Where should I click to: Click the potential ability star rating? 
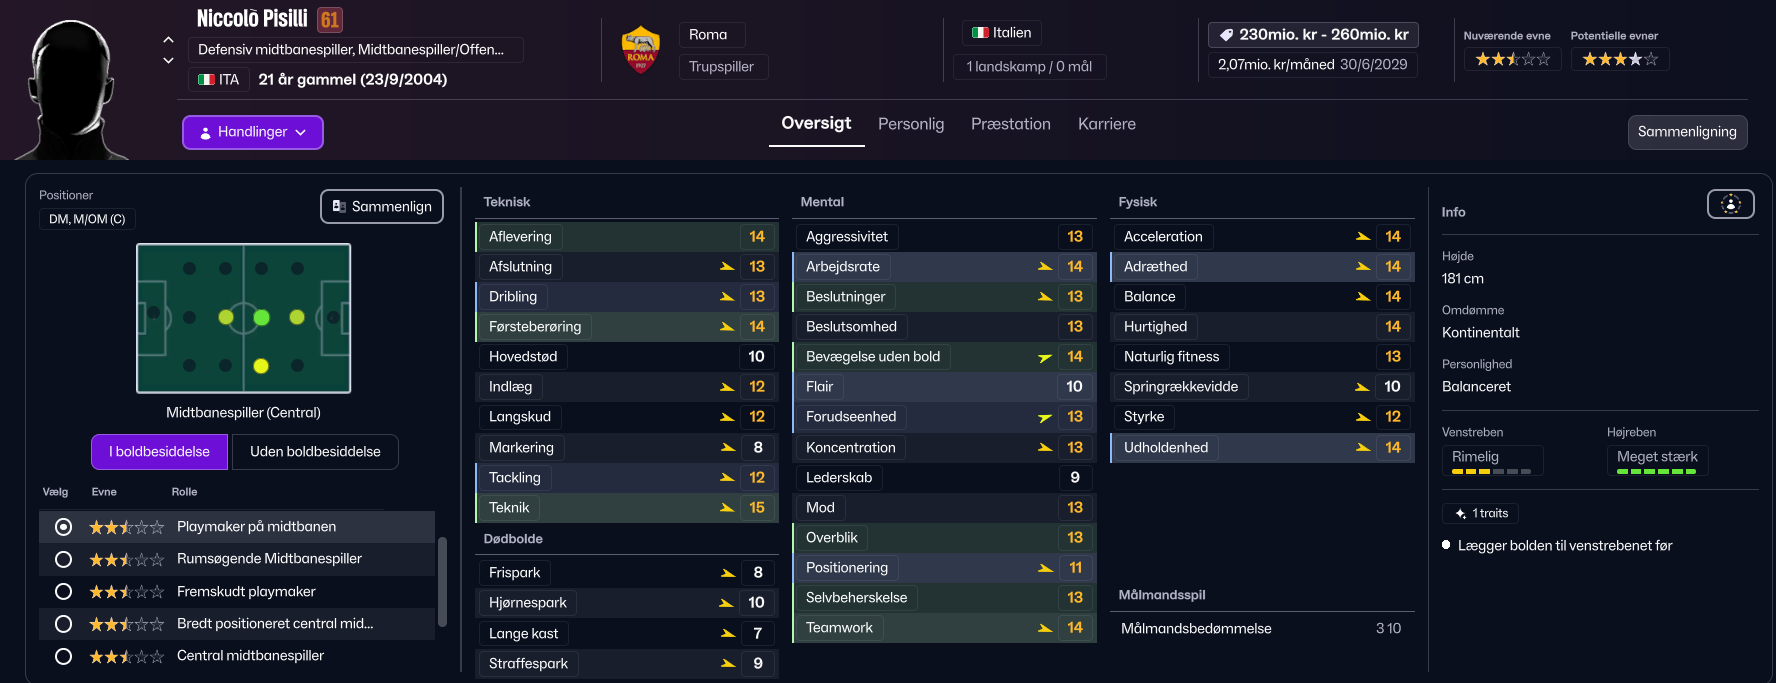click(1620, 60)
